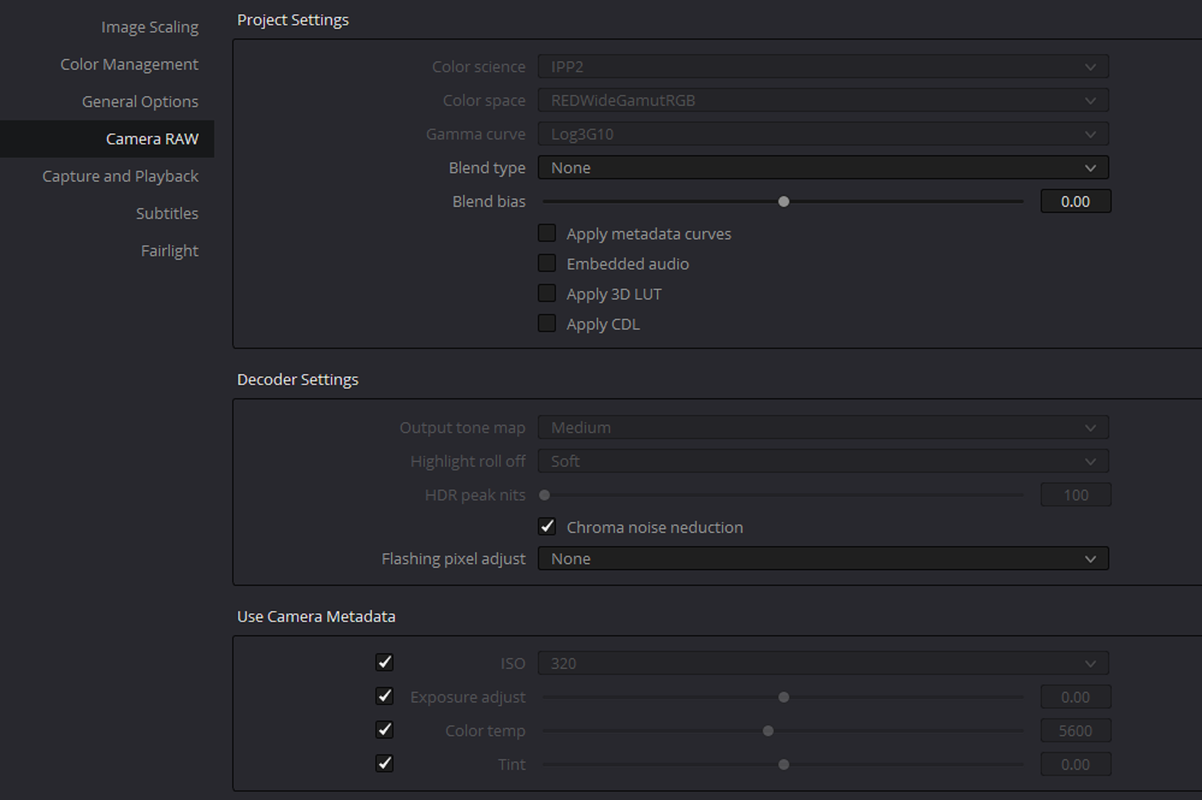Click the Tint value field

(1076, 765)
